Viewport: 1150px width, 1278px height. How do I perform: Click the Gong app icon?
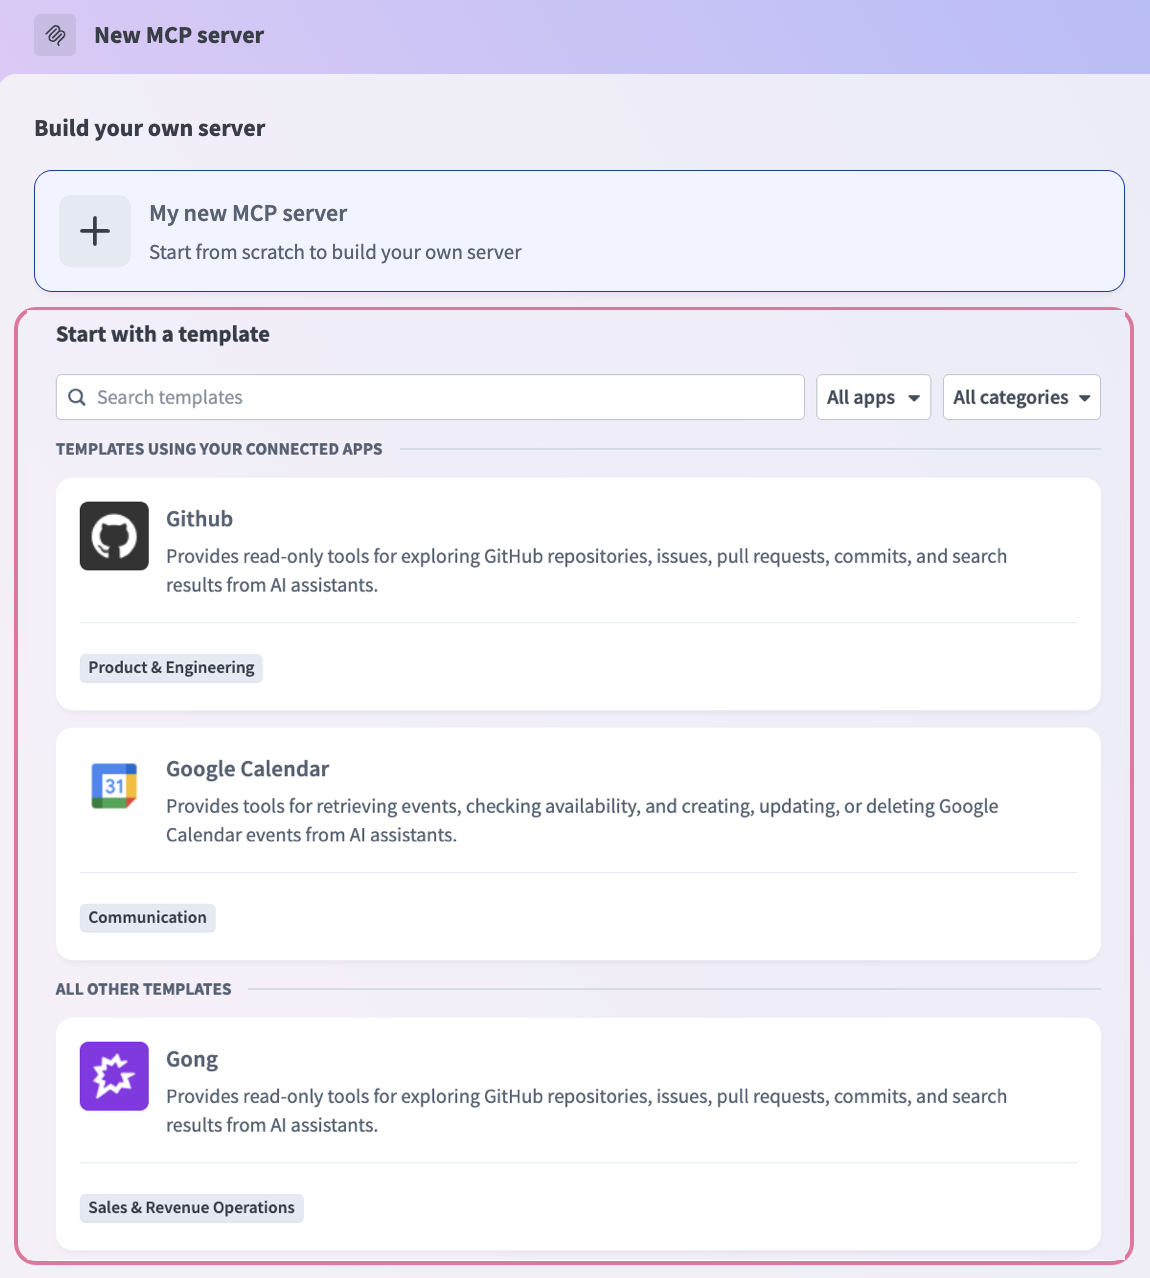113,1076
